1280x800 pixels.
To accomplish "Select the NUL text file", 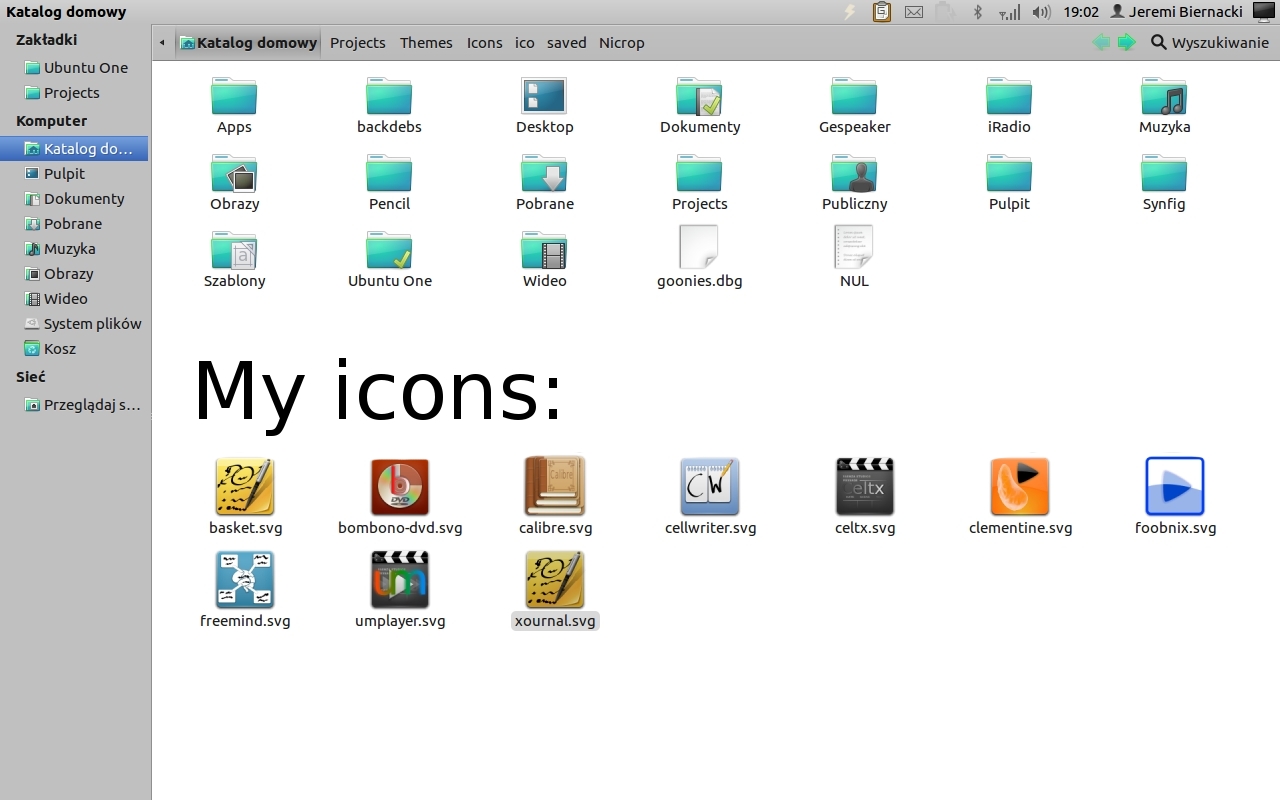I will [x=854, y=247].
